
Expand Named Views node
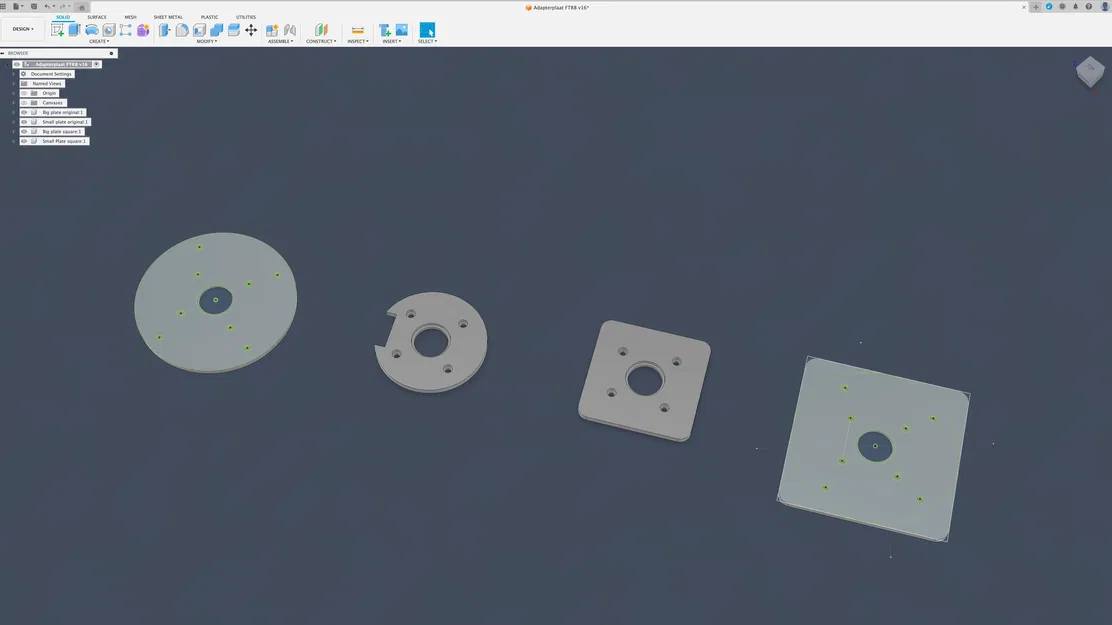(x=13, y=84)
